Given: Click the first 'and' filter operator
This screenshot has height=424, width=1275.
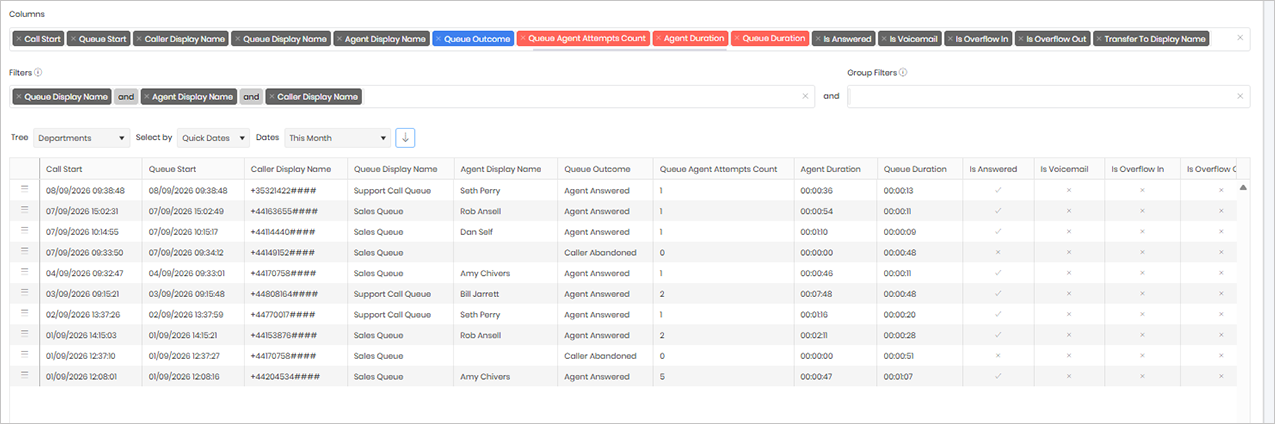Looking at the screenshot, I should [125, 97].
